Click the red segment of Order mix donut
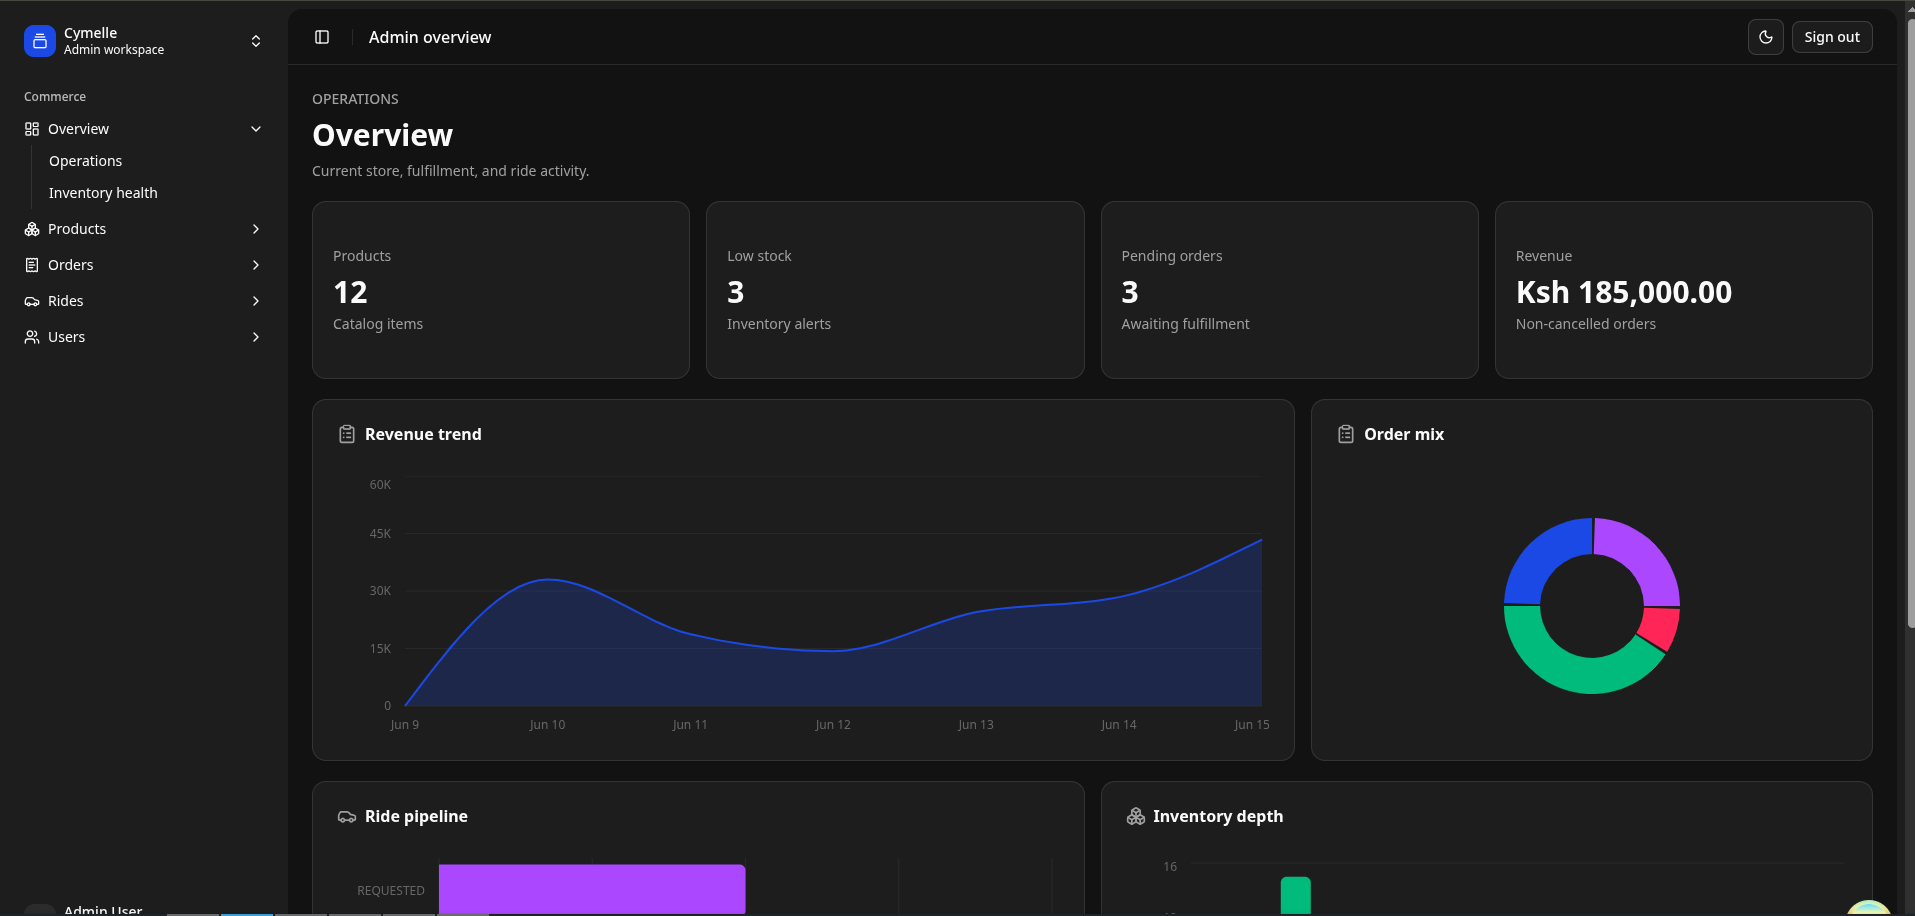Screen dimensions: 1915x916 (x=1661, y=628)
